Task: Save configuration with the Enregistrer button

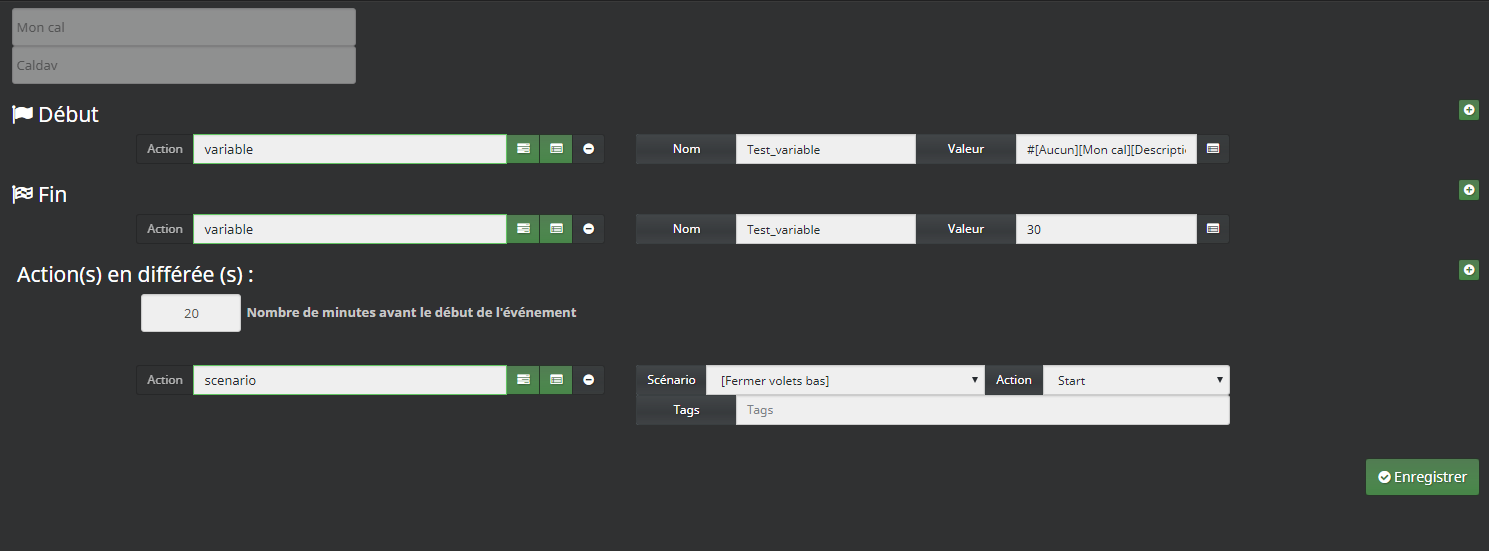Action: [1422, 477]
